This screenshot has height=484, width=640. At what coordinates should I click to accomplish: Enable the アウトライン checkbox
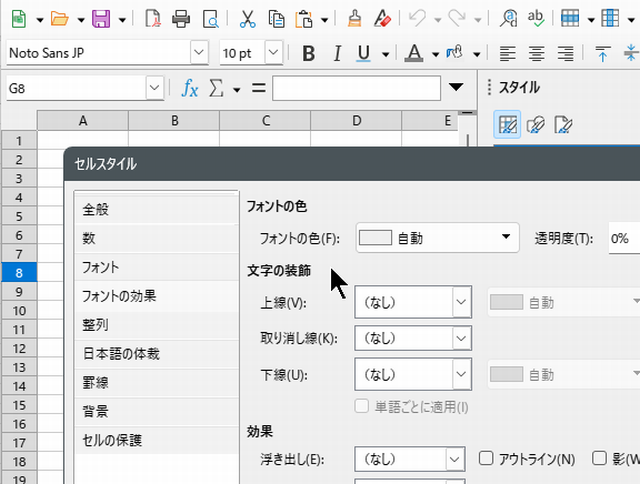[x=487, y=459]
